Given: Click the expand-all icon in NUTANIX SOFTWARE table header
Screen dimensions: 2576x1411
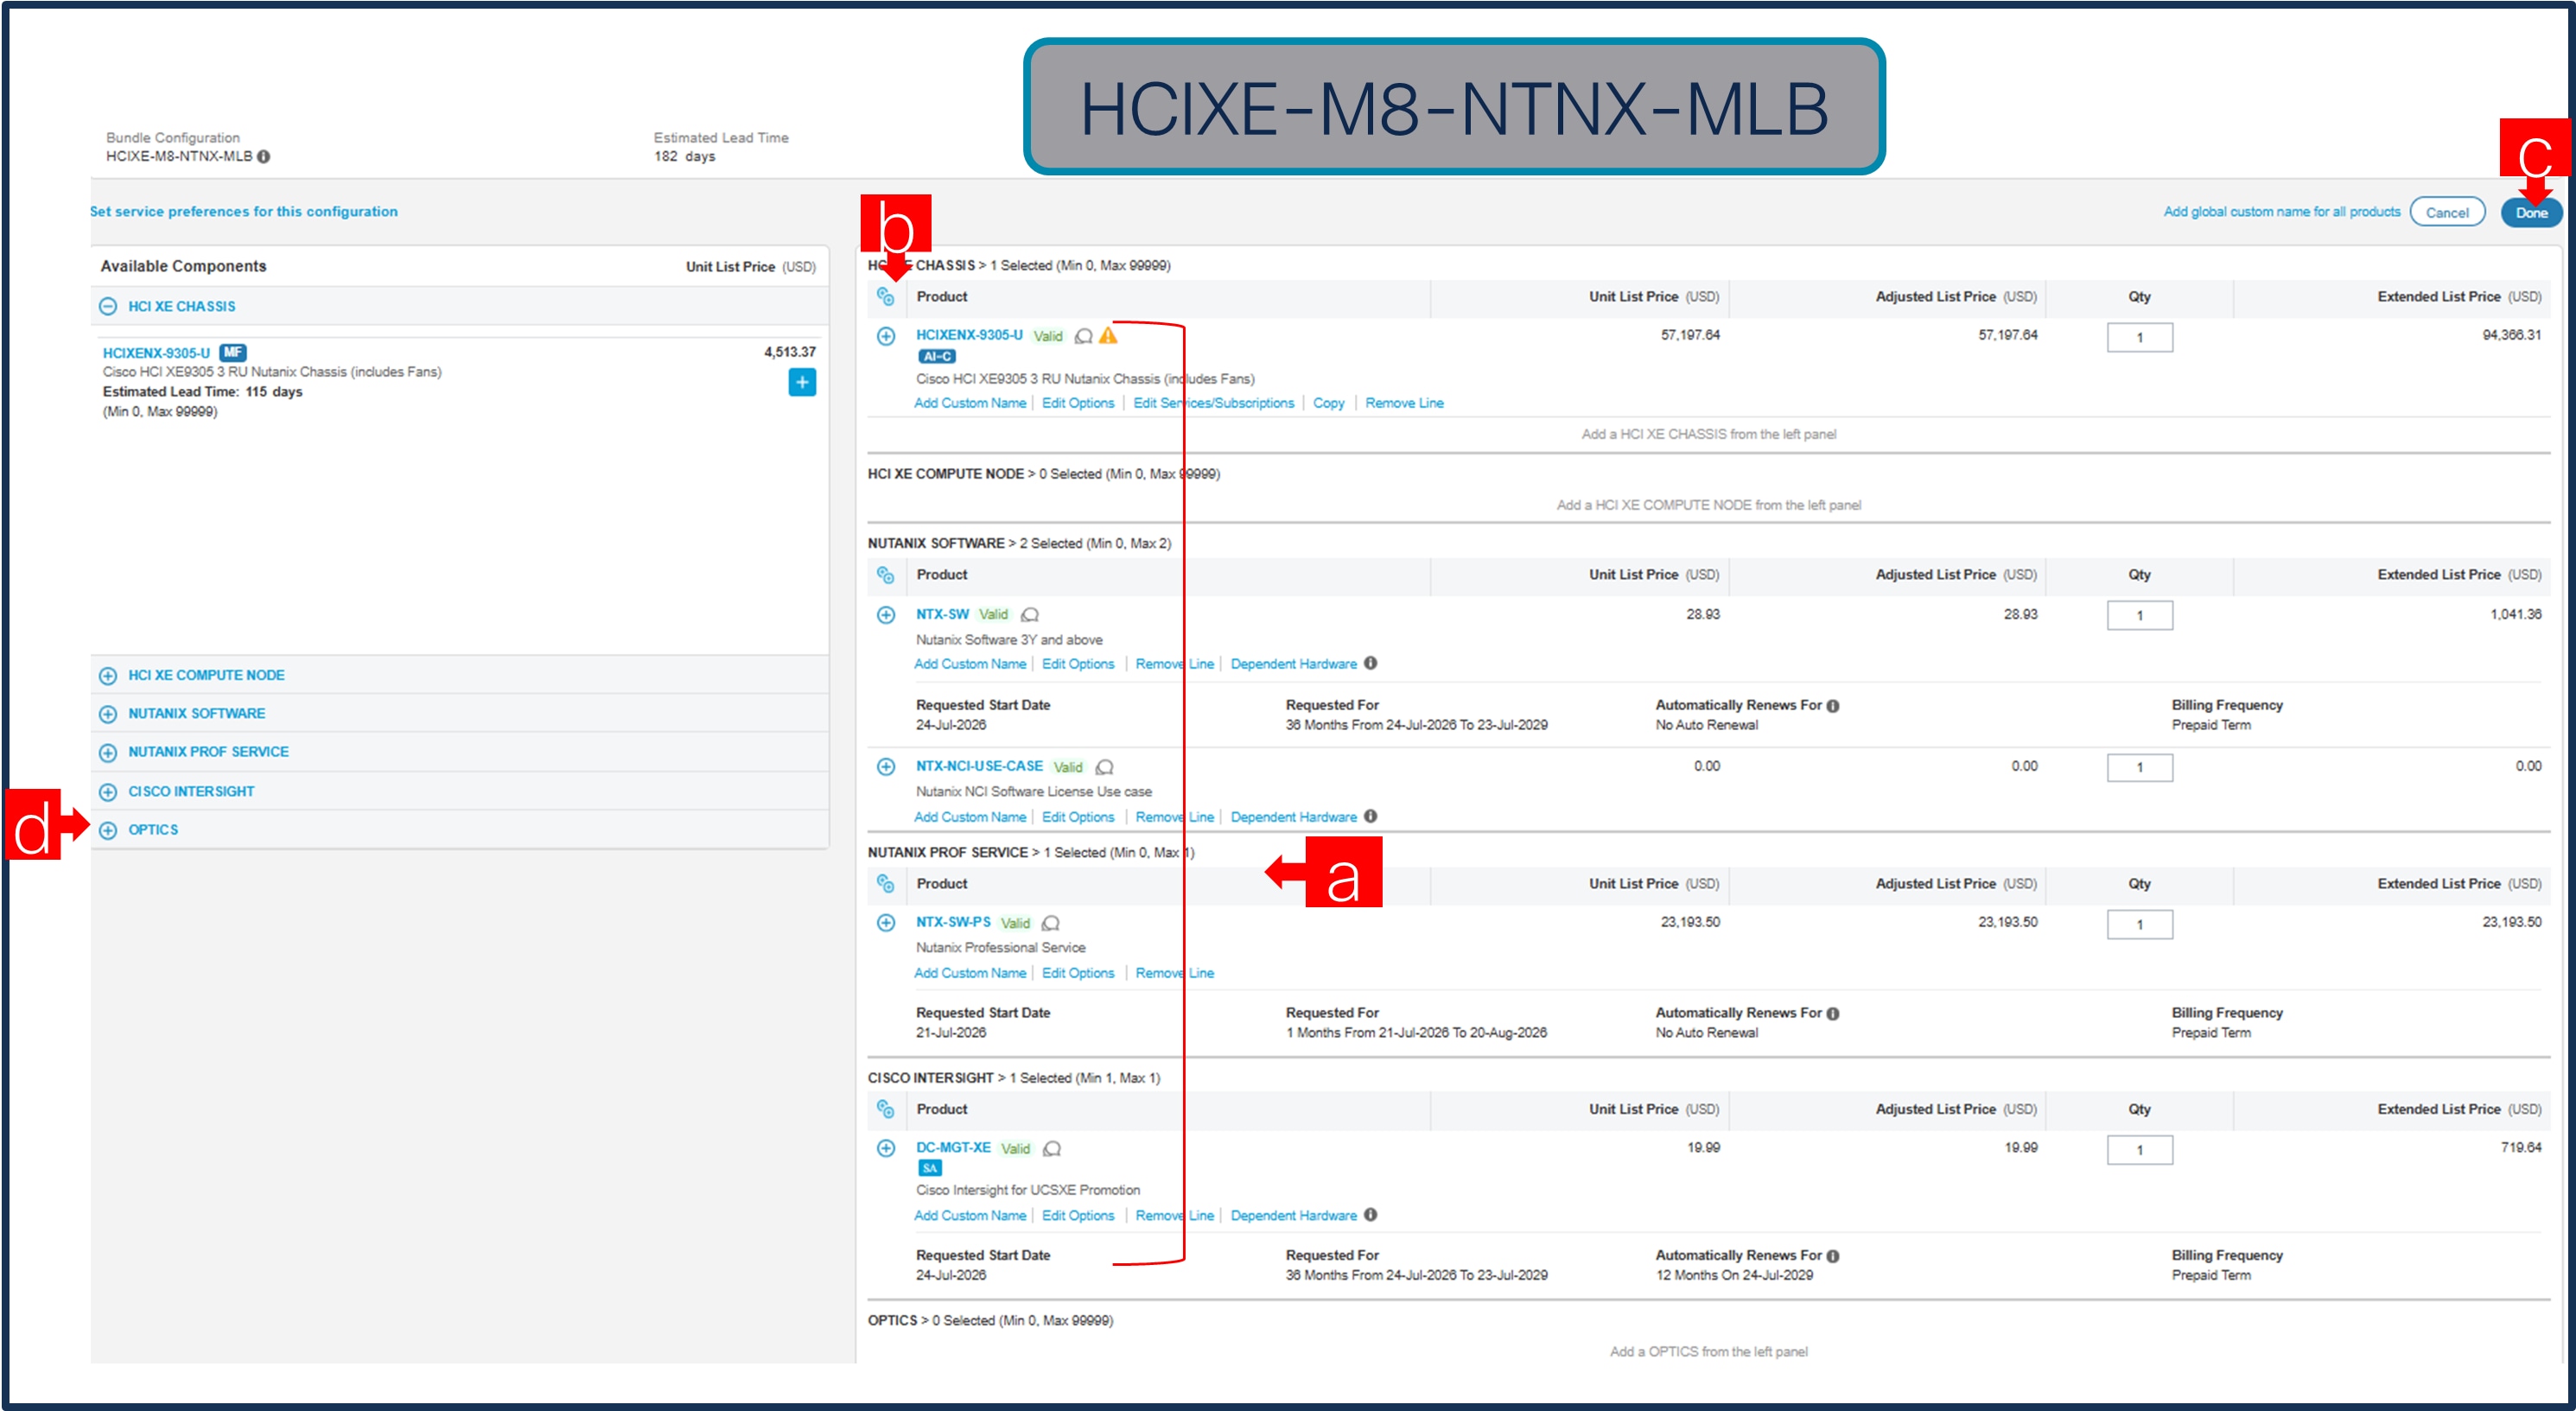Looking at the screenshot, I should point(885,575).
